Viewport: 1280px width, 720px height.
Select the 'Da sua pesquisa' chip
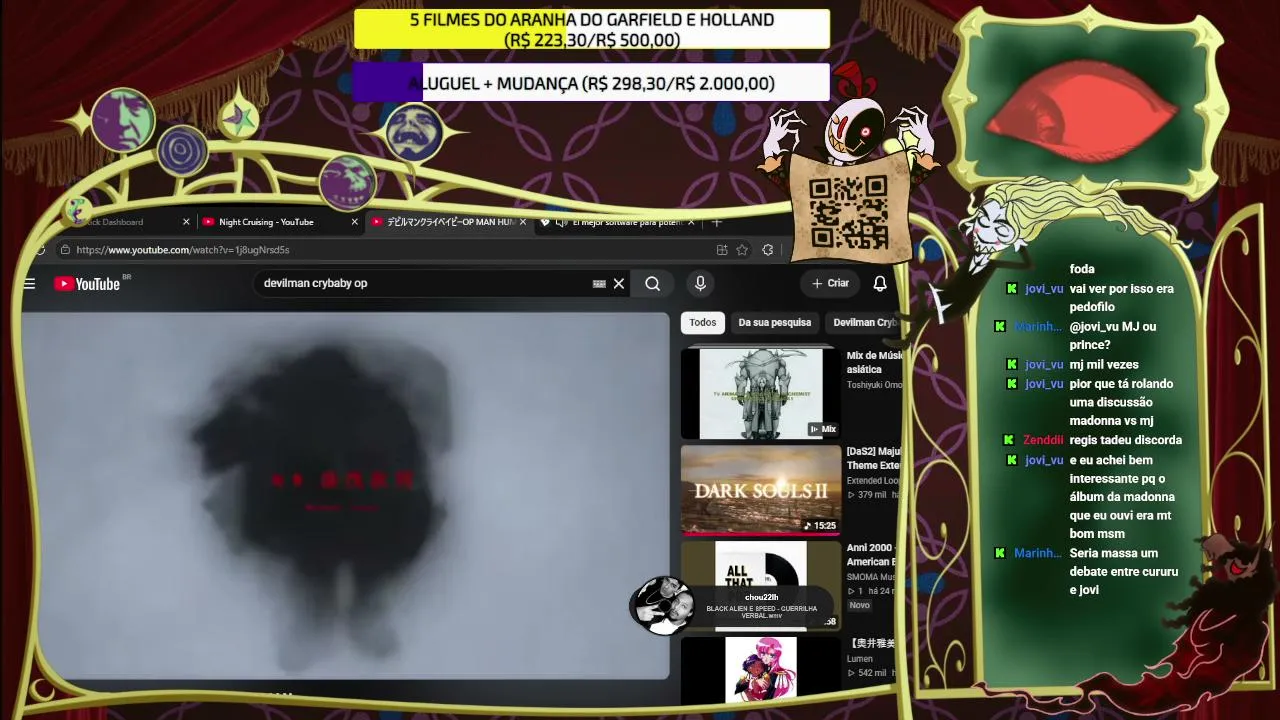(775, 323)
